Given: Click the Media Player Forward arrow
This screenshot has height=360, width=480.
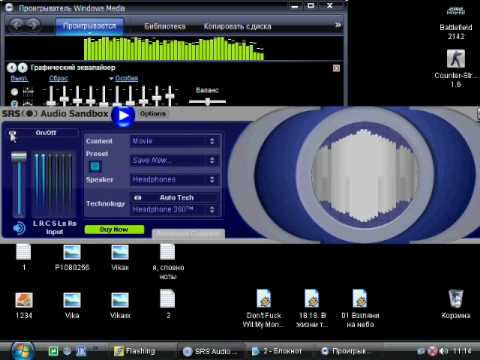Looking at the screenshot, I should [33, 24].
